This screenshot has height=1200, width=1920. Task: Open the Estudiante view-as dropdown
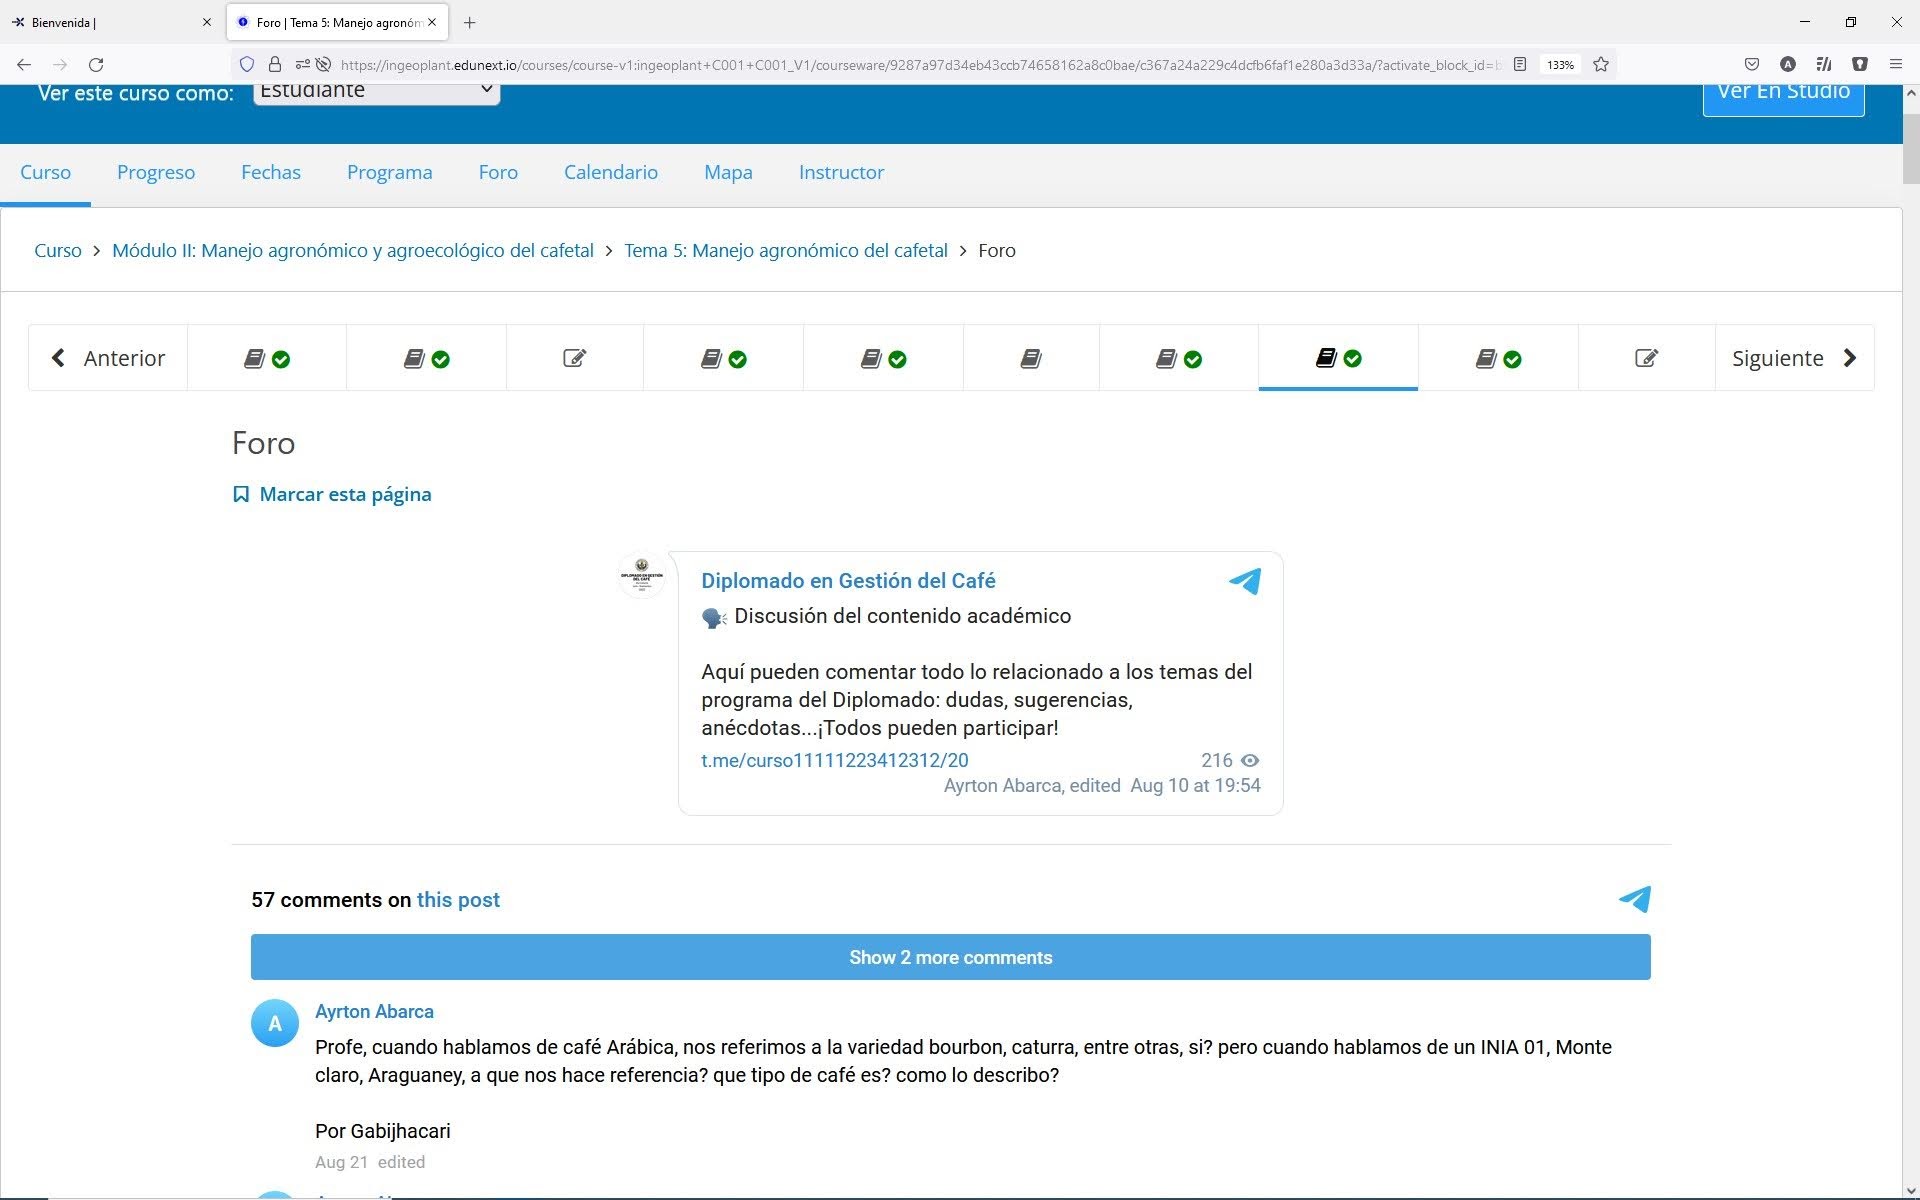point(376,91)
